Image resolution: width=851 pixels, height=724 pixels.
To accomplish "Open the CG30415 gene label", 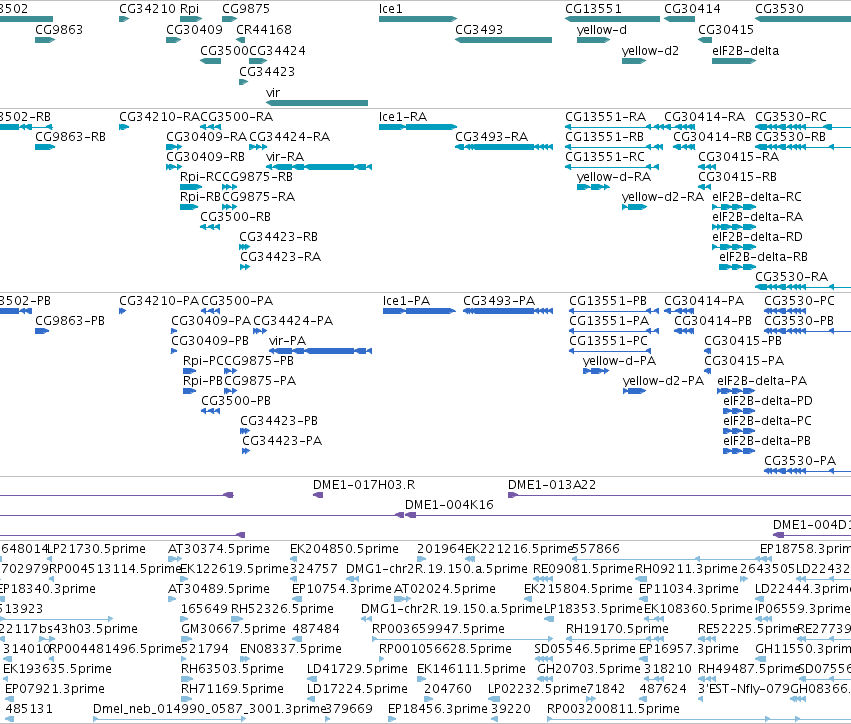I will click(x=726, y=29).
